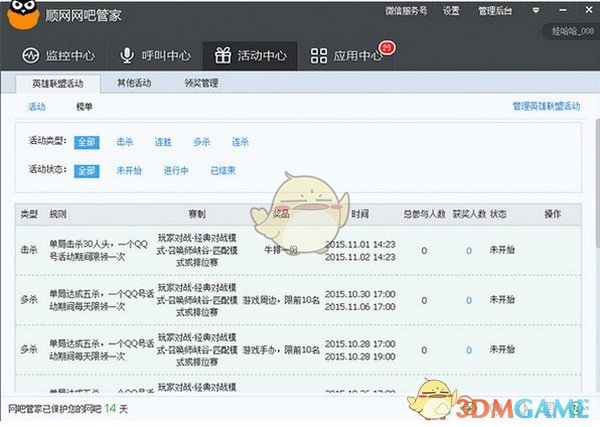
Task: Click the 14 天 protection status text
Action: 116,409
